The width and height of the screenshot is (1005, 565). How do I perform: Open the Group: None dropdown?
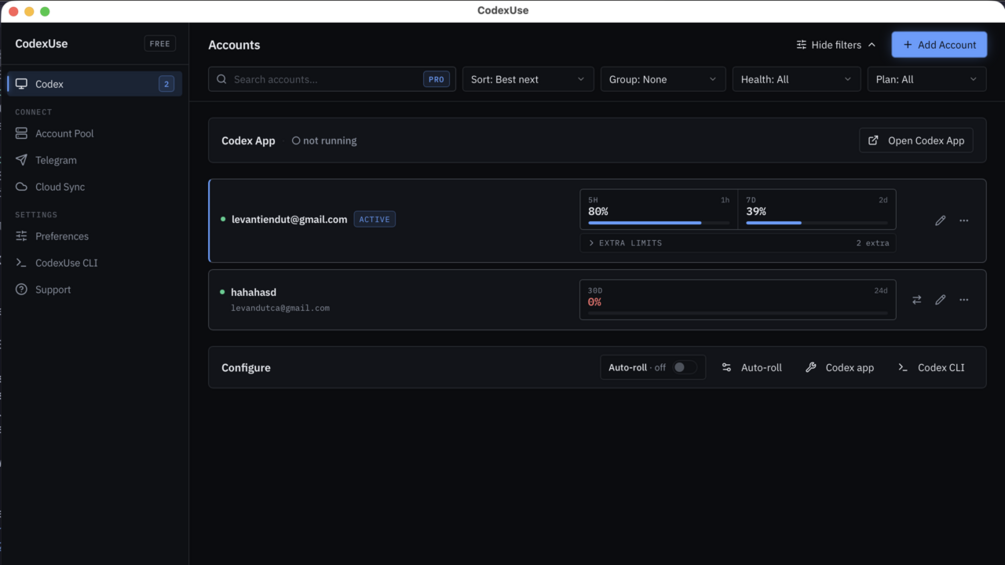tap(663, 79)
